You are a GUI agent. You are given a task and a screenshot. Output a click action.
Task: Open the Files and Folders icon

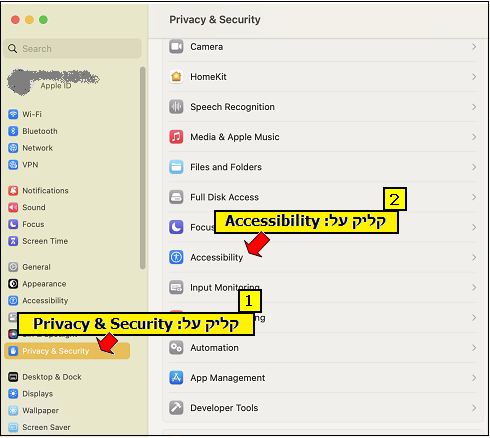click(176, 167)
